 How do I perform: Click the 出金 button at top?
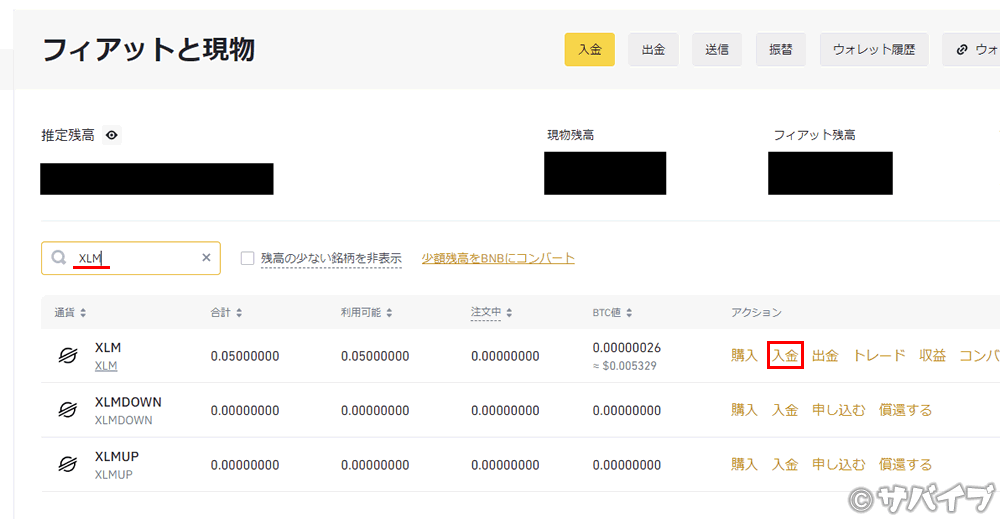click(653, 50)
